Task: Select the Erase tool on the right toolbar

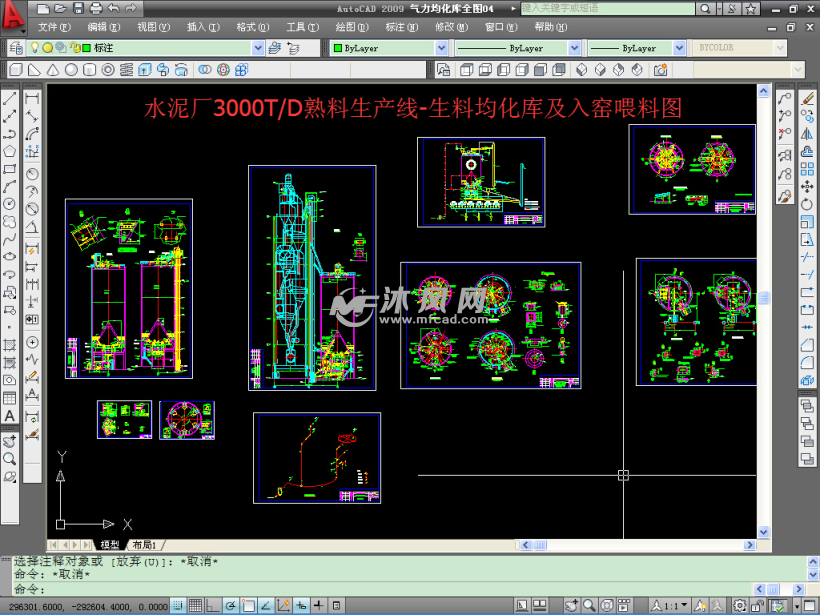Action: point(807,98)
